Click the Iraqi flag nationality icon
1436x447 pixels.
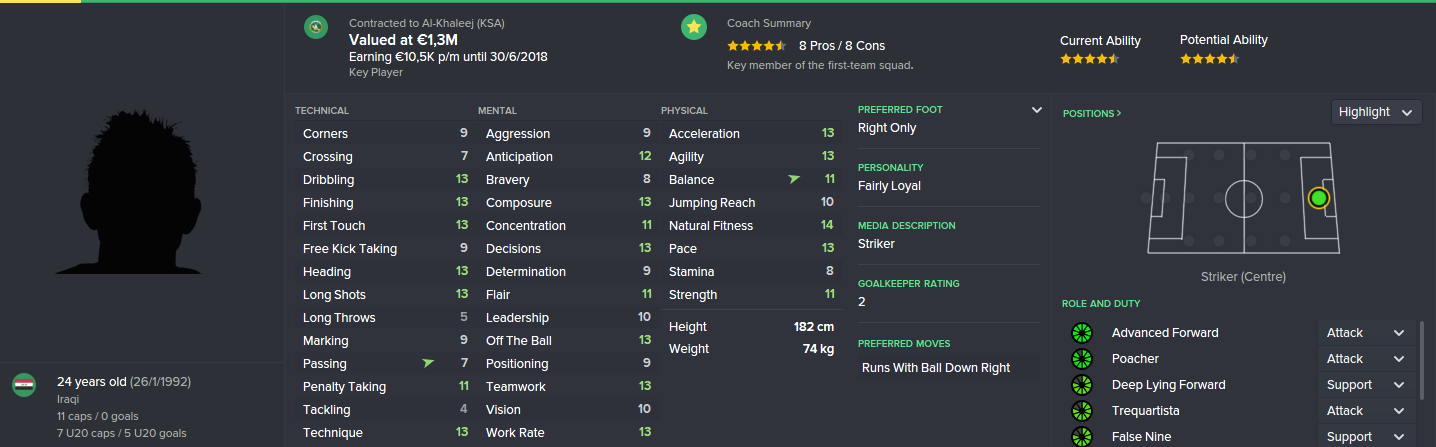tap(24, 385)
